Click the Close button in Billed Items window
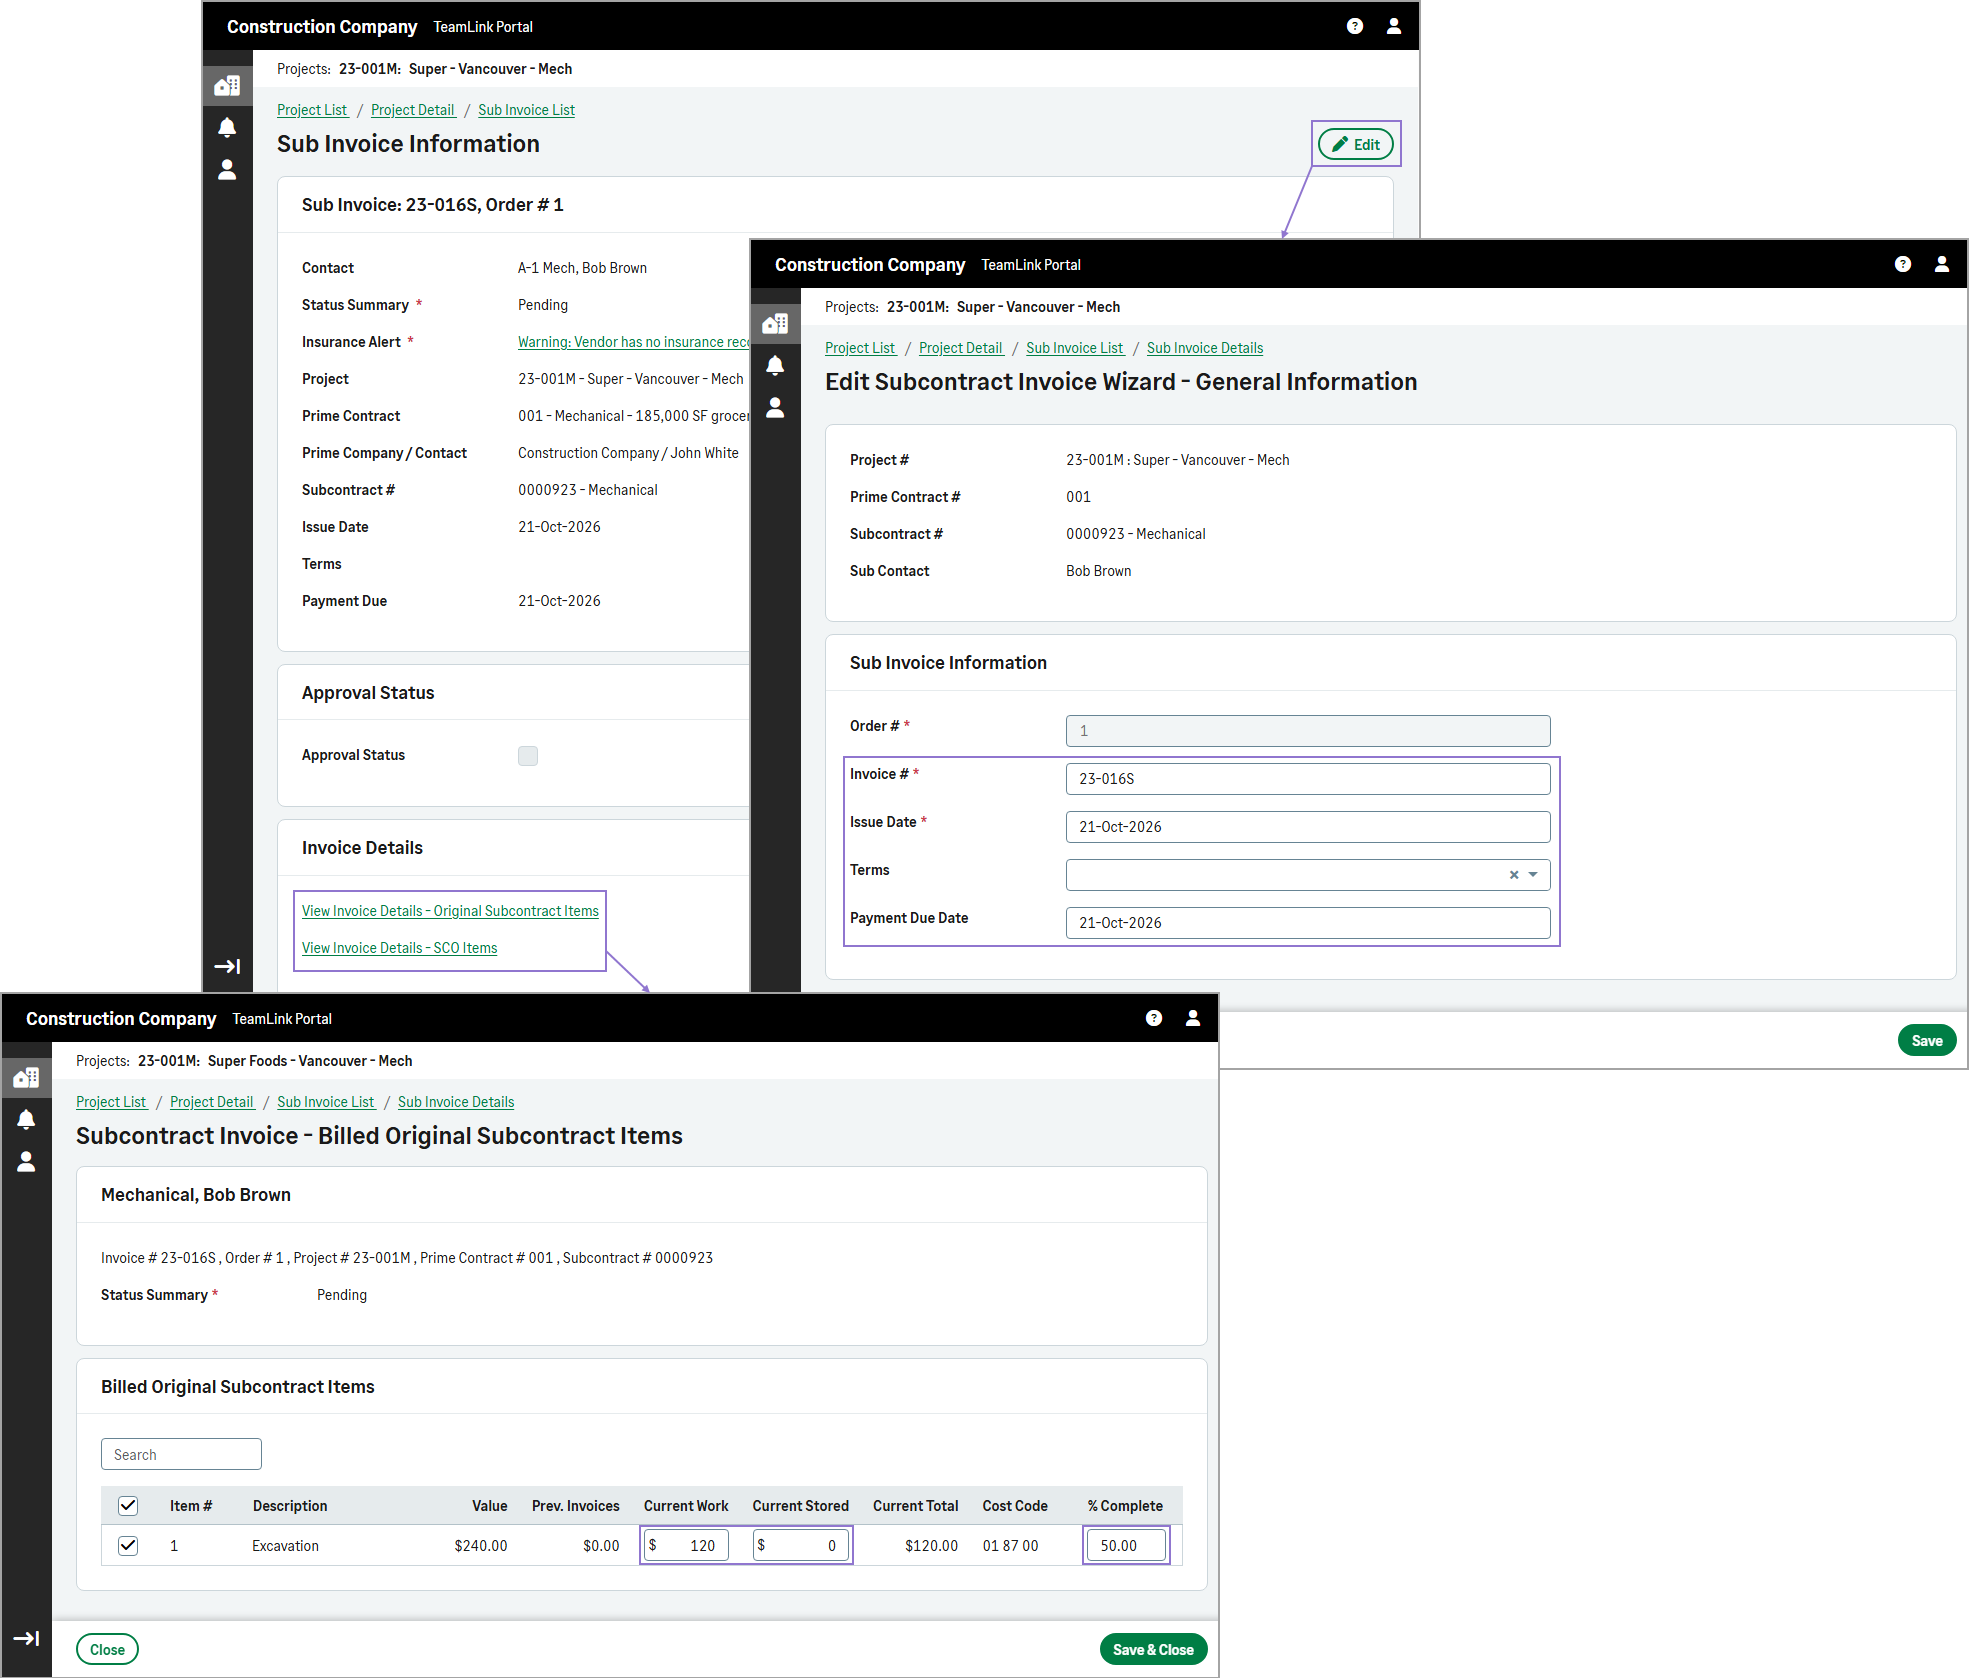The width and height of the screenshot is (1969, 1678). coord(107,1650)
